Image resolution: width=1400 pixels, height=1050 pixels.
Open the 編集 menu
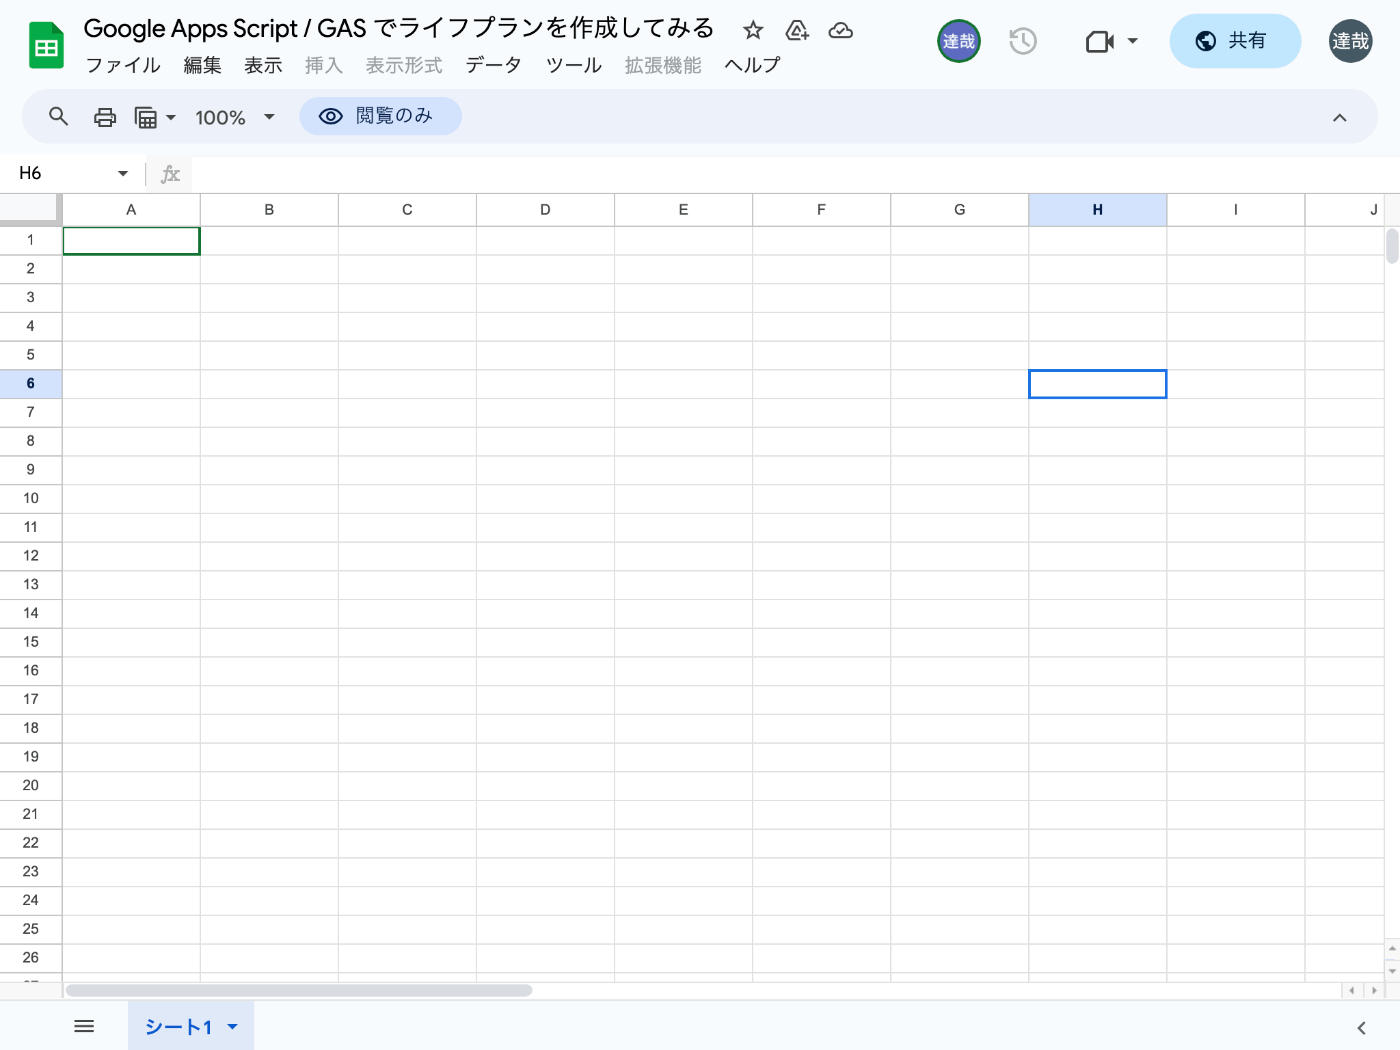pos(202,65)
